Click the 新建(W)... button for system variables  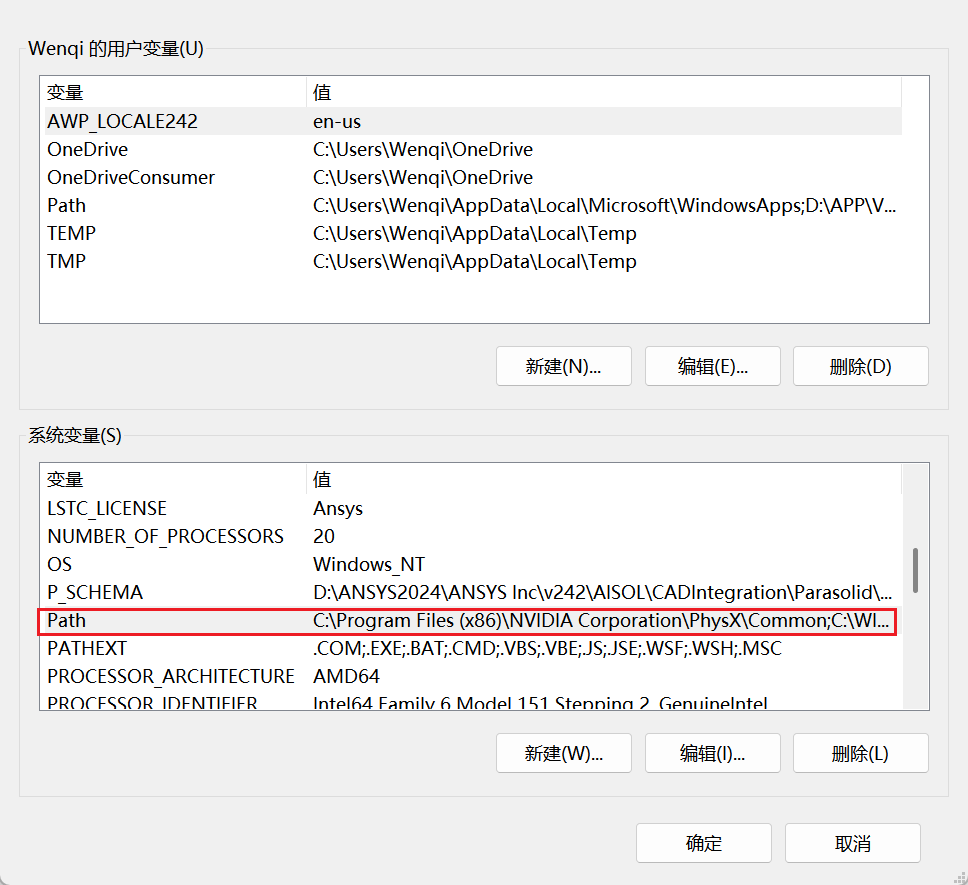563,753
